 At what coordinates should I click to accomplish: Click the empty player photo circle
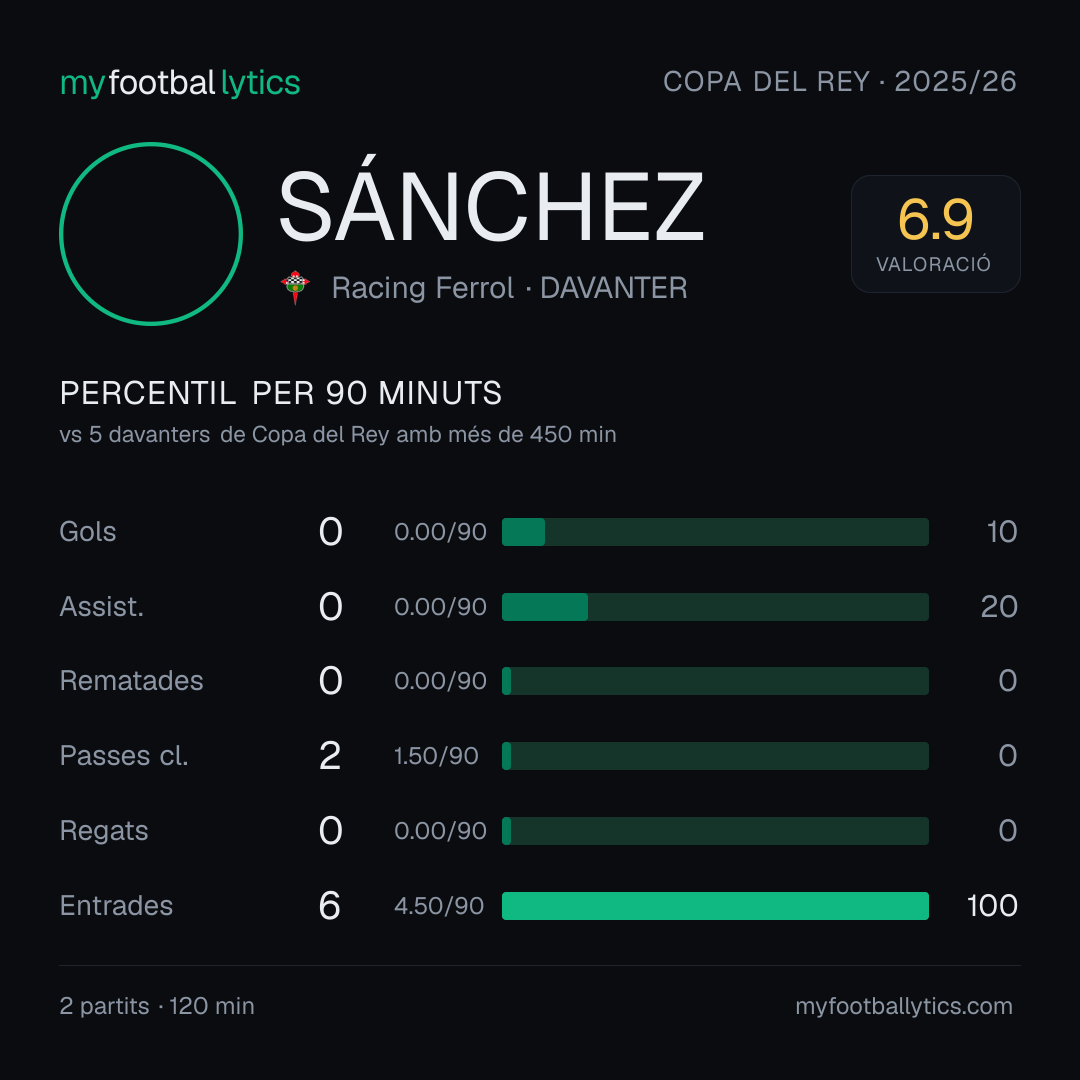pos(151,233)
